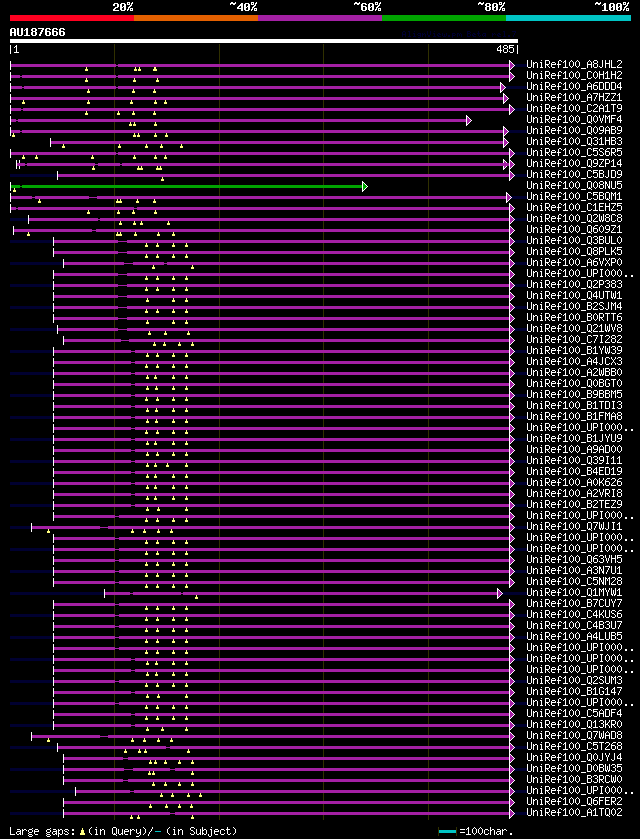
Task: Open hit UniRef100_D0BW35
Action: tap(574, 768)
